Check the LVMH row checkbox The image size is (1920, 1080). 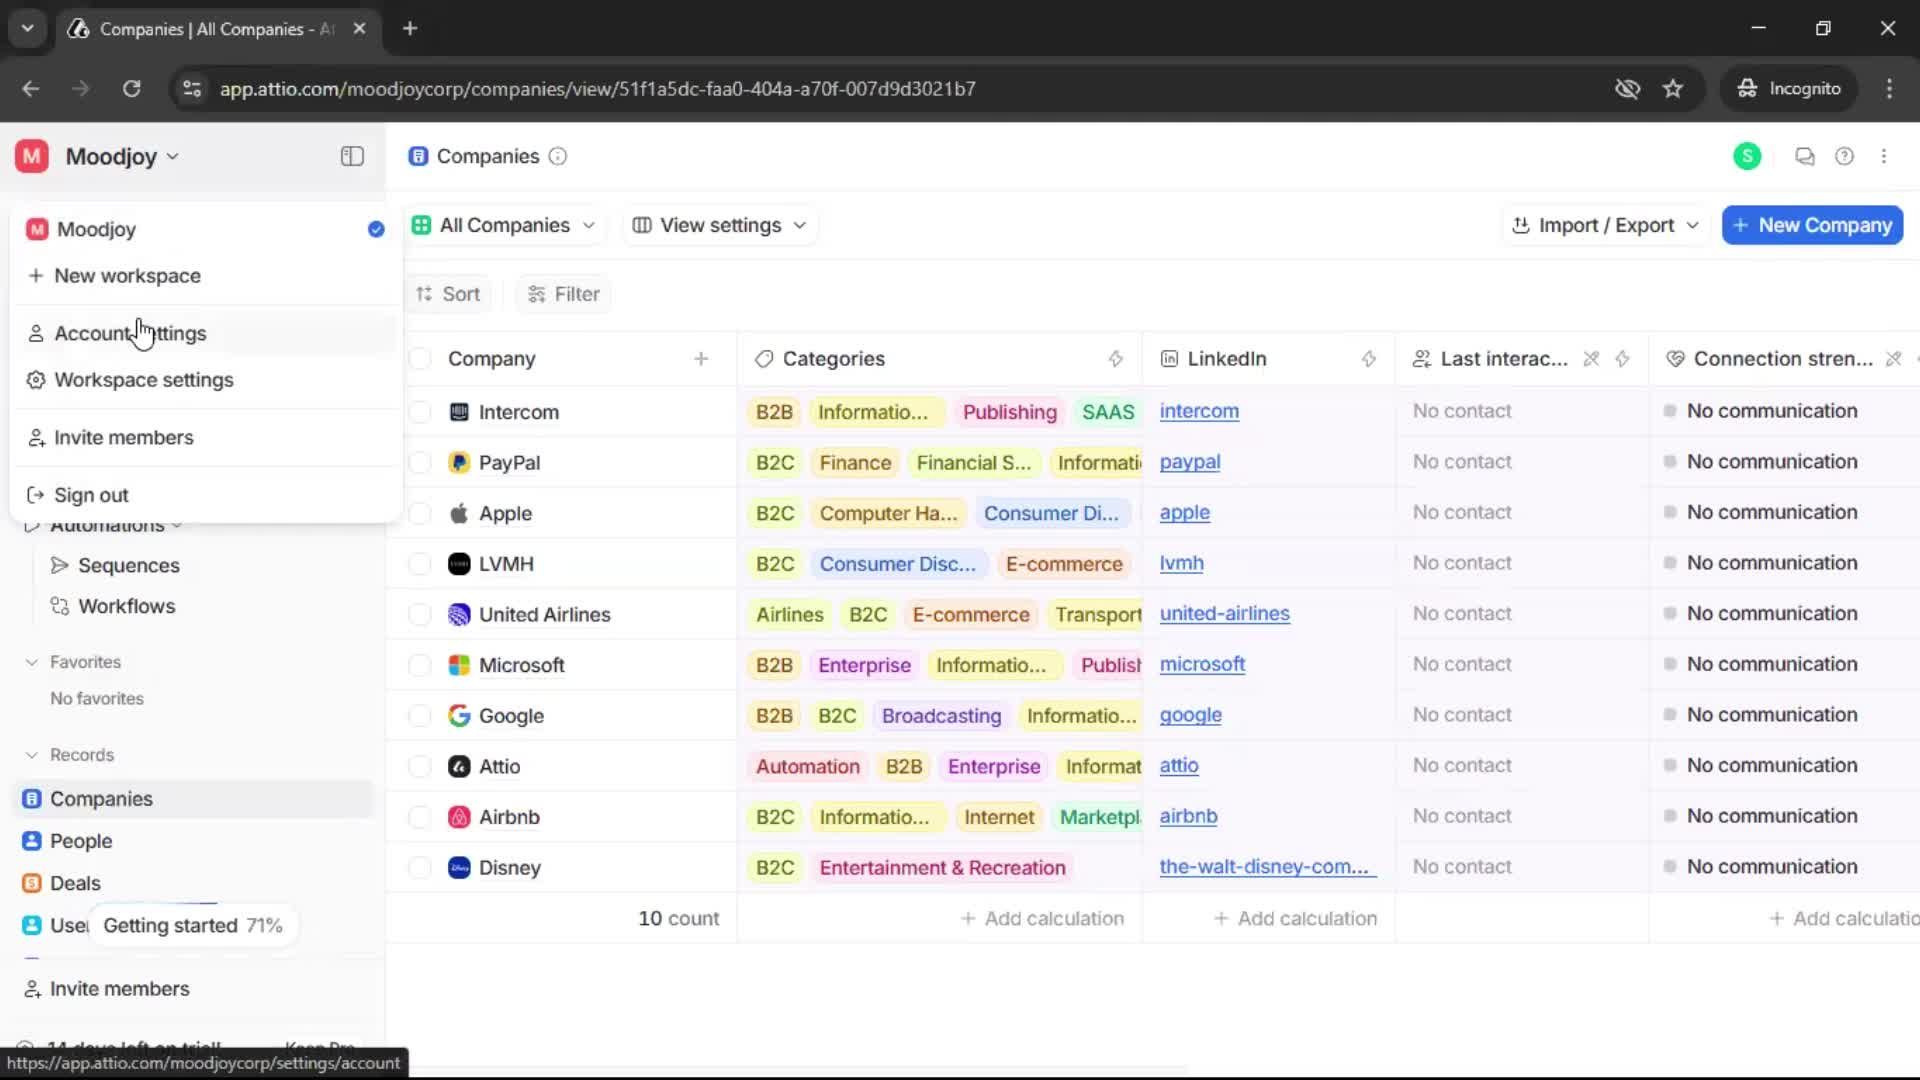click(420, 564)
